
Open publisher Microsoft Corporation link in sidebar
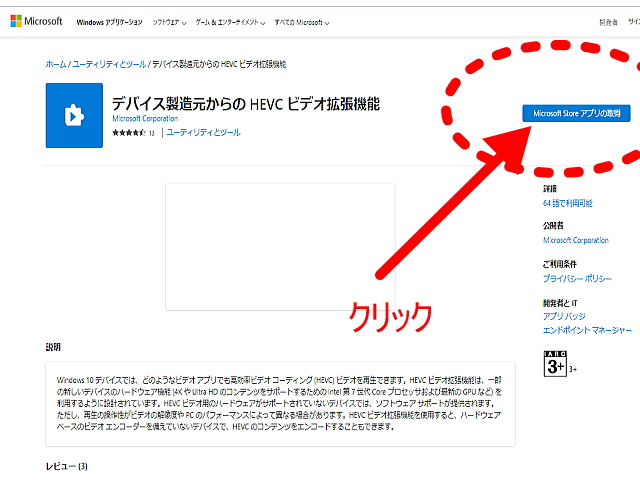(576, 240)
